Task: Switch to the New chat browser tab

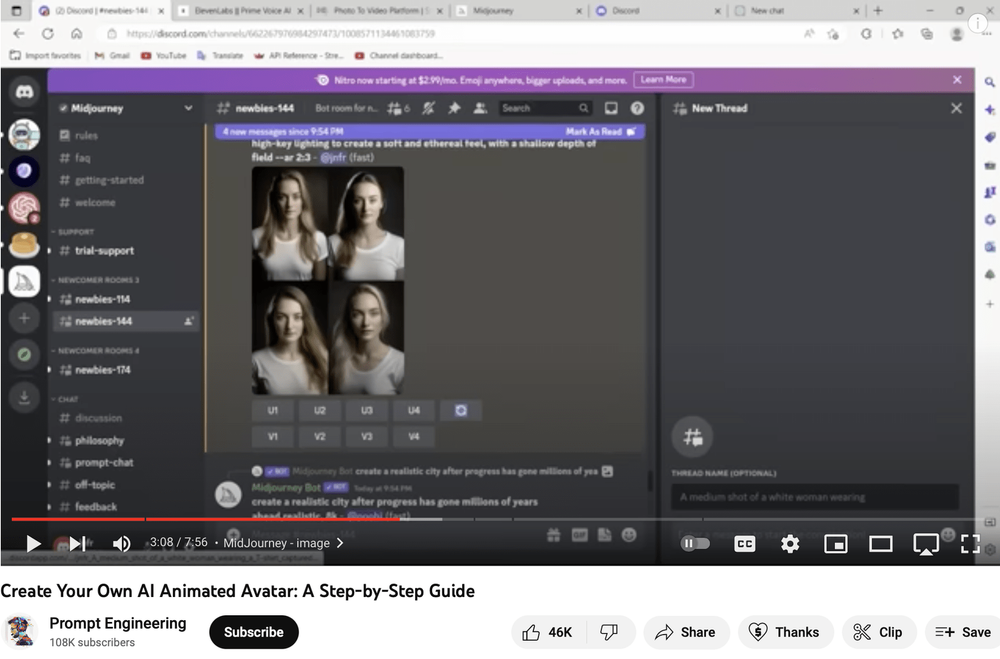Action: point(796,11)
